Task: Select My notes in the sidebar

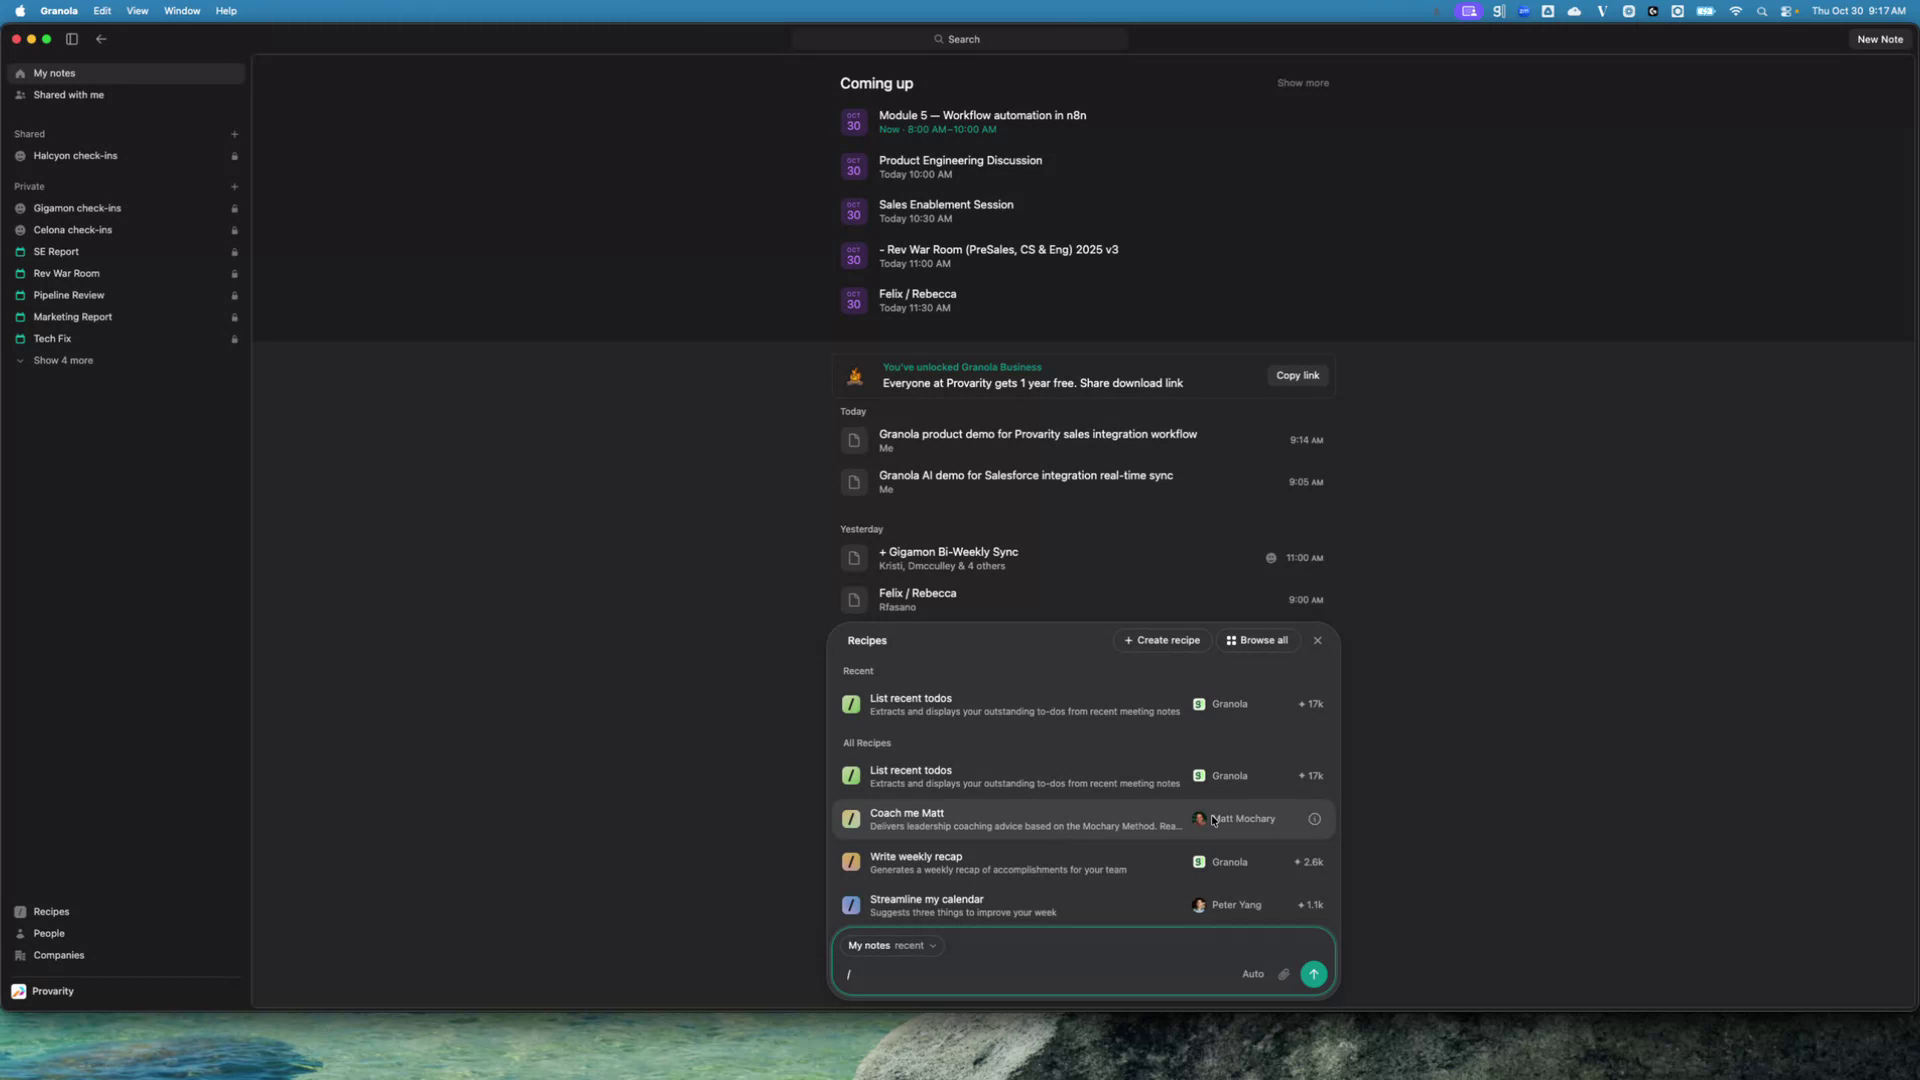Action: (54, 72)
